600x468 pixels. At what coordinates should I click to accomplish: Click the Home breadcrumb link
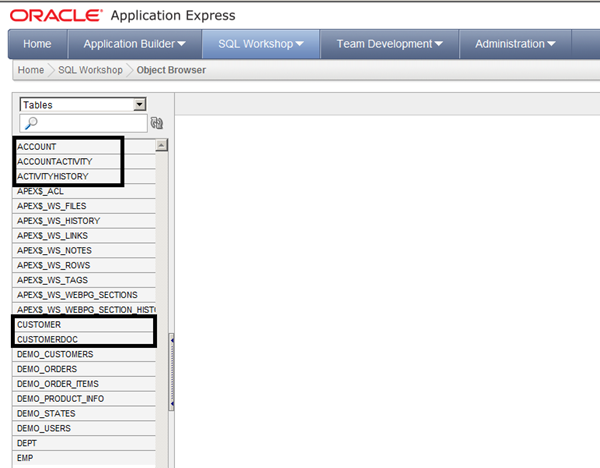pos(31,70)
